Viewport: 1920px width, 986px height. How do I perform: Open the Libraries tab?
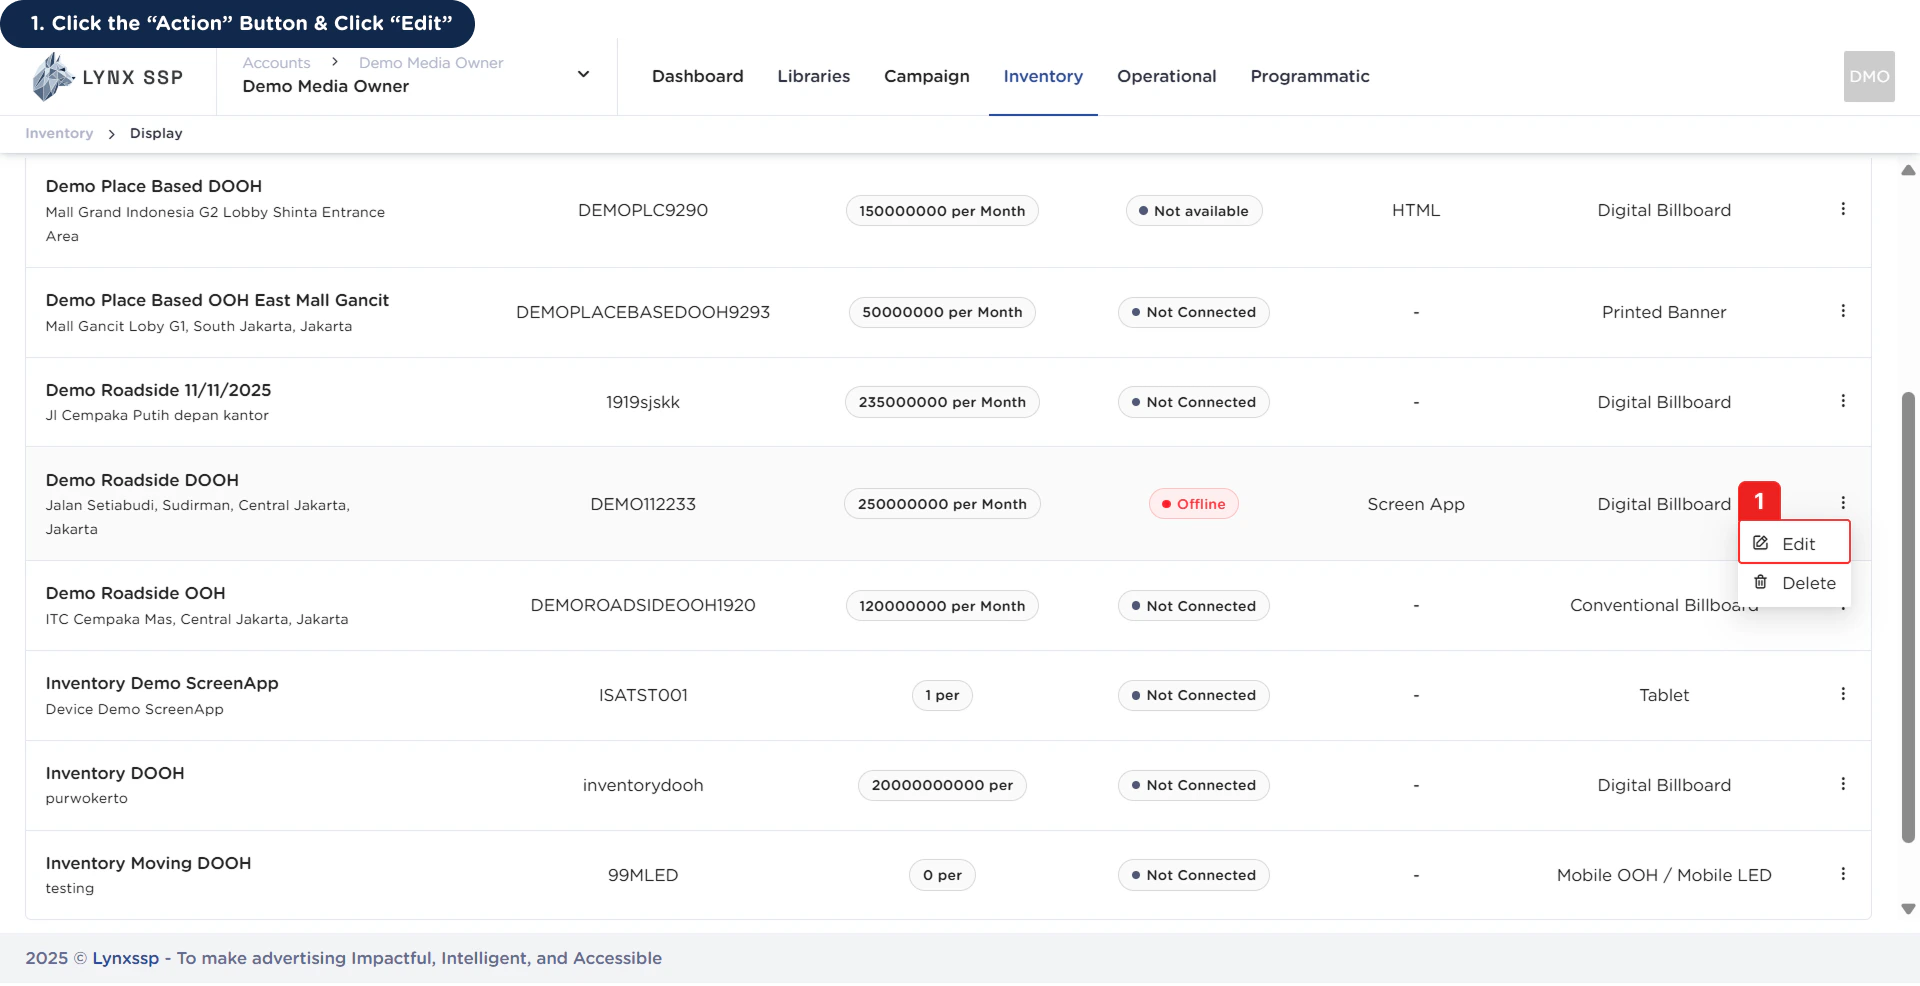(x=814, y=76)
